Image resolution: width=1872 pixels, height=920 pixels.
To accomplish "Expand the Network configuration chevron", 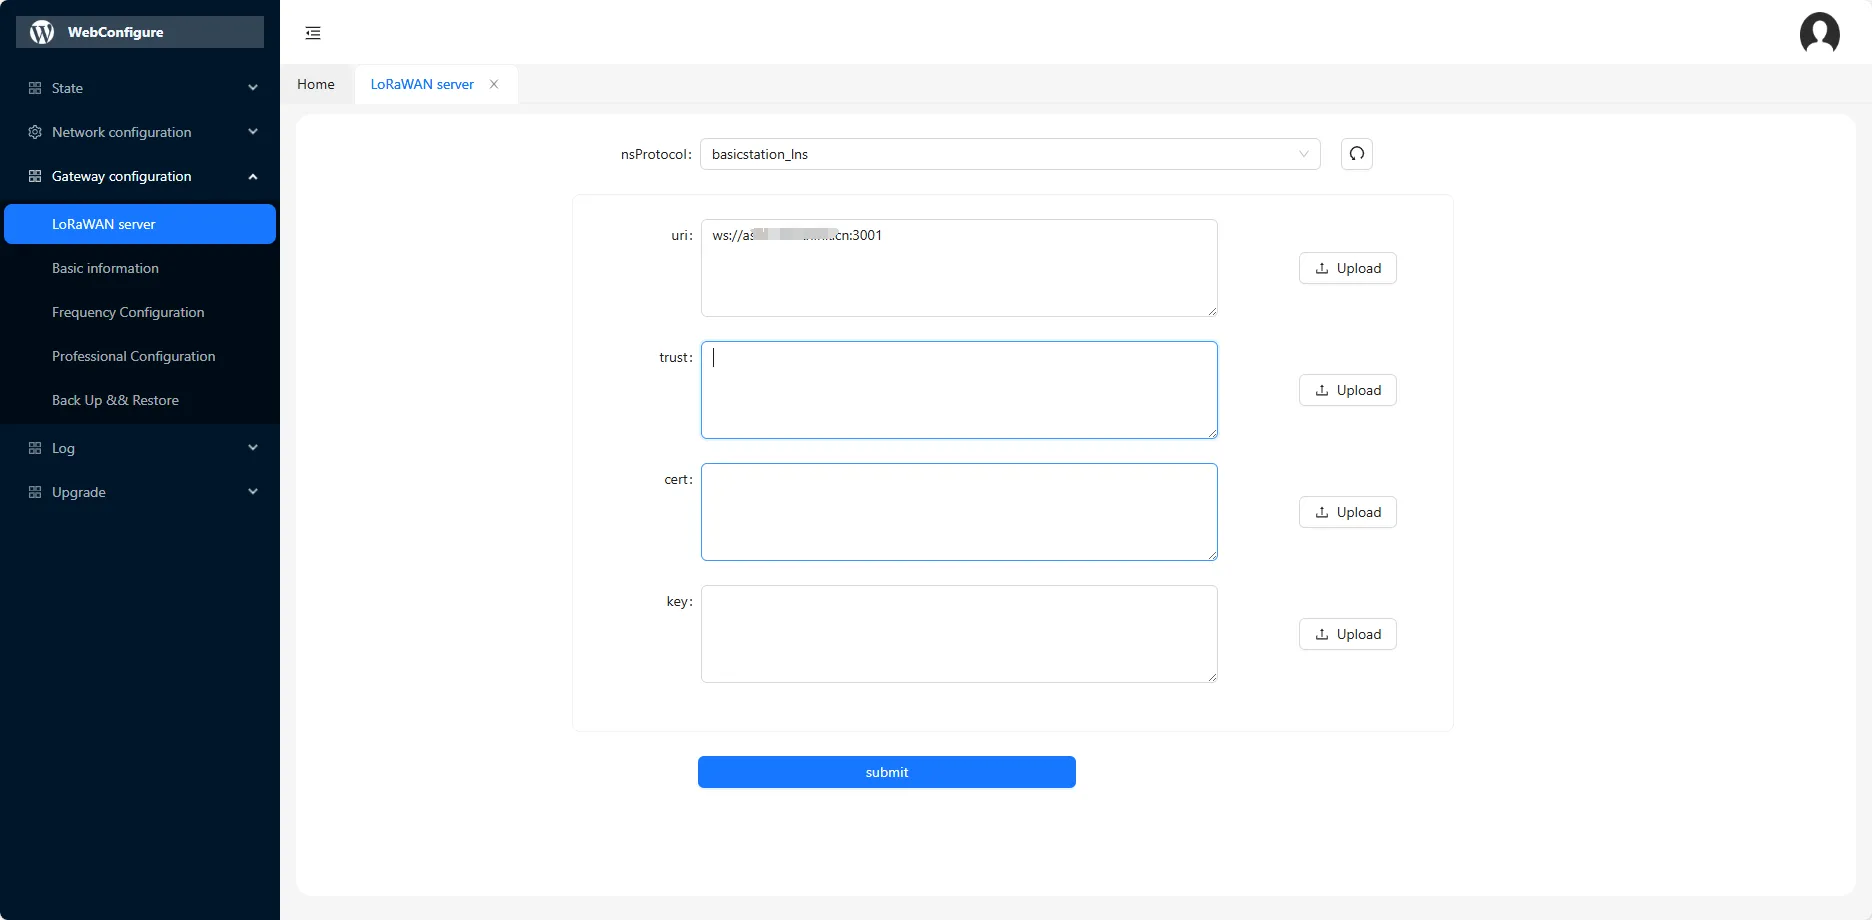I will click(253, 132).
